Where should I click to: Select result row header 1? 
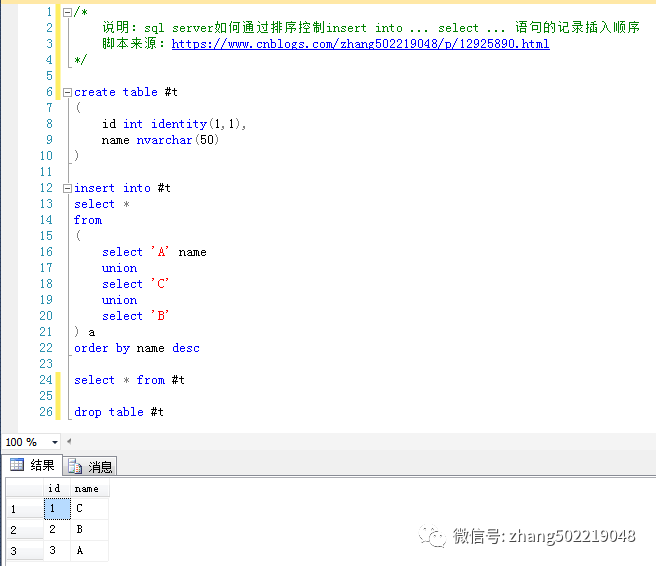point(25,509)
